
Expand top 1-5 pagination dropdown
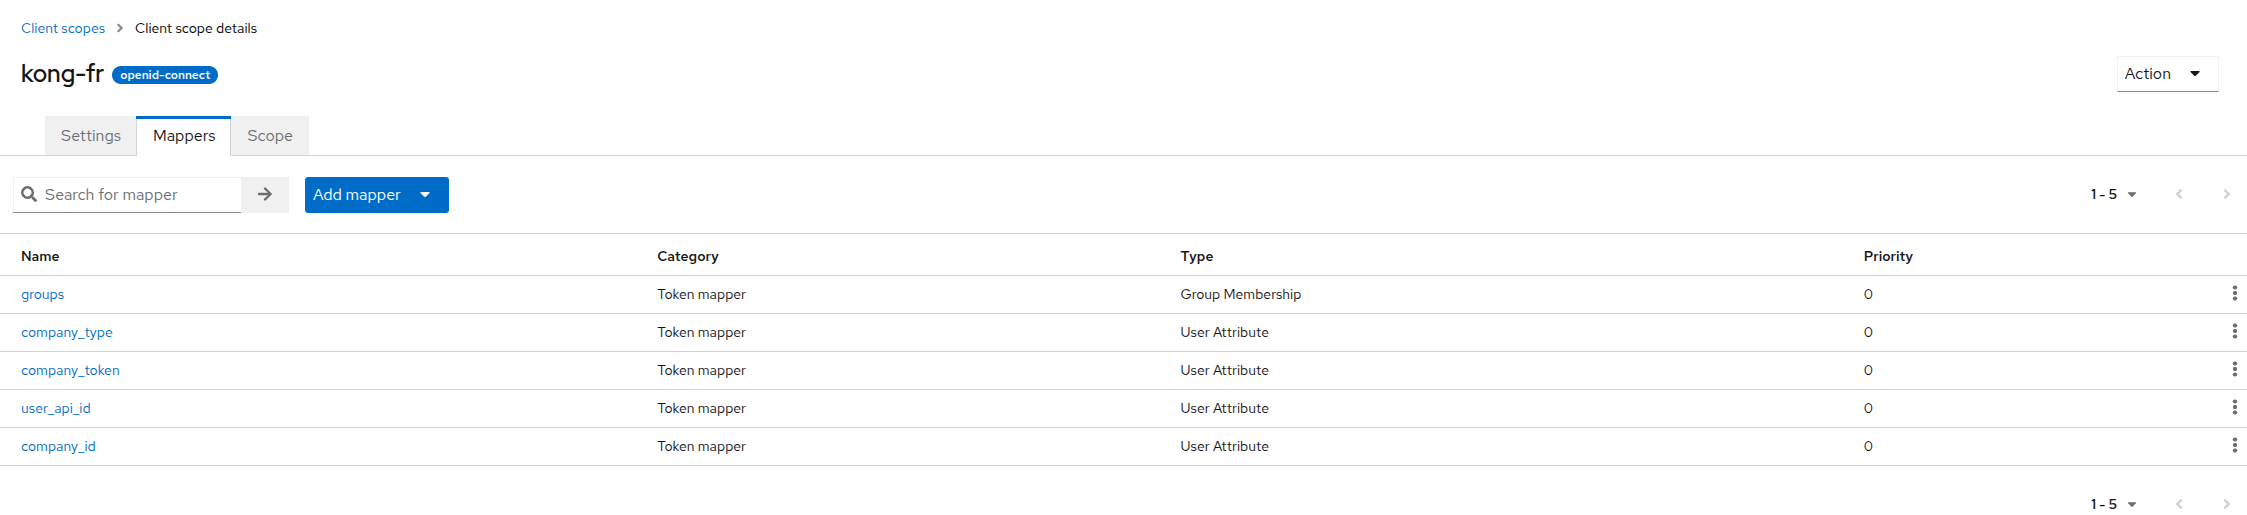tap(2113, 194)
